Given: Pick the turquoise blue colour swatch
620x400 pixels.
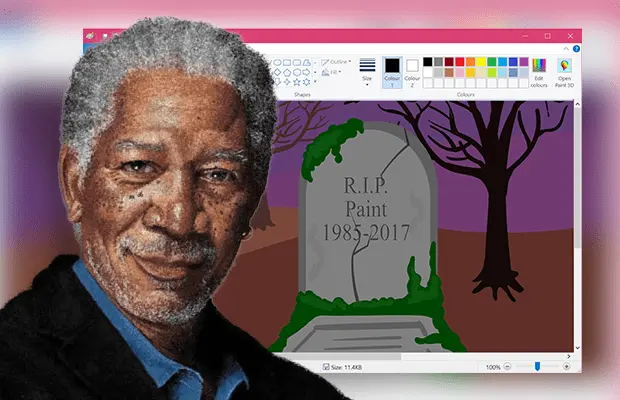Looking at the screenshot, I should point(503,62).
